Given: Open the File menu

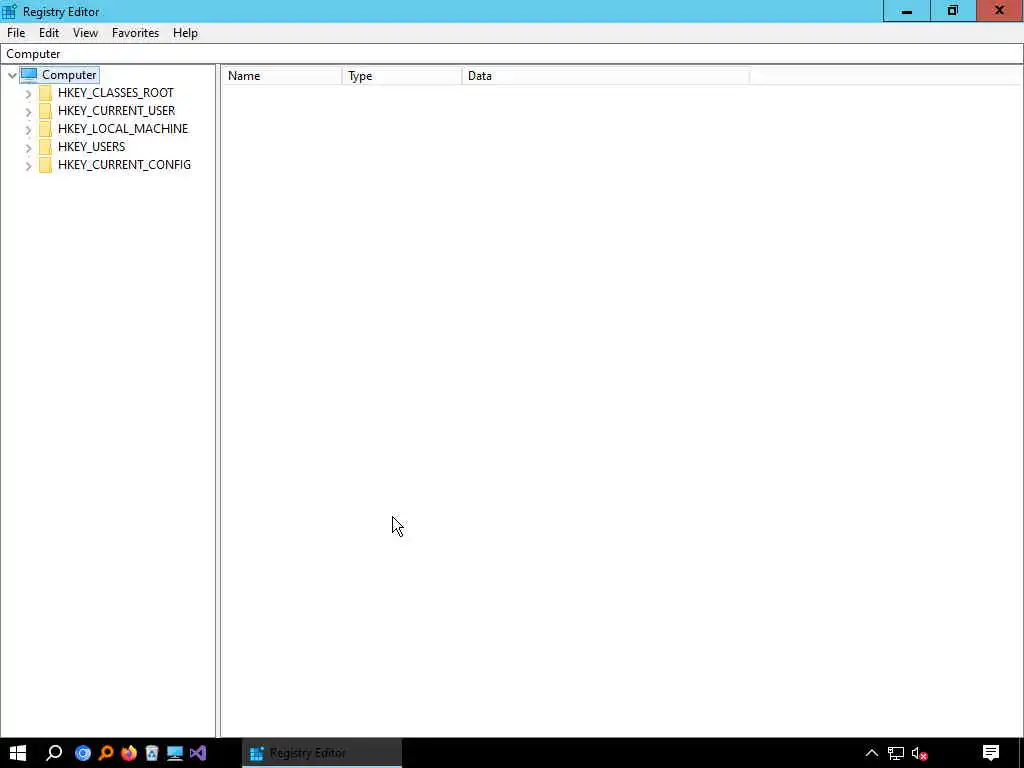Looking at the screenshot, I should (16, 33).
